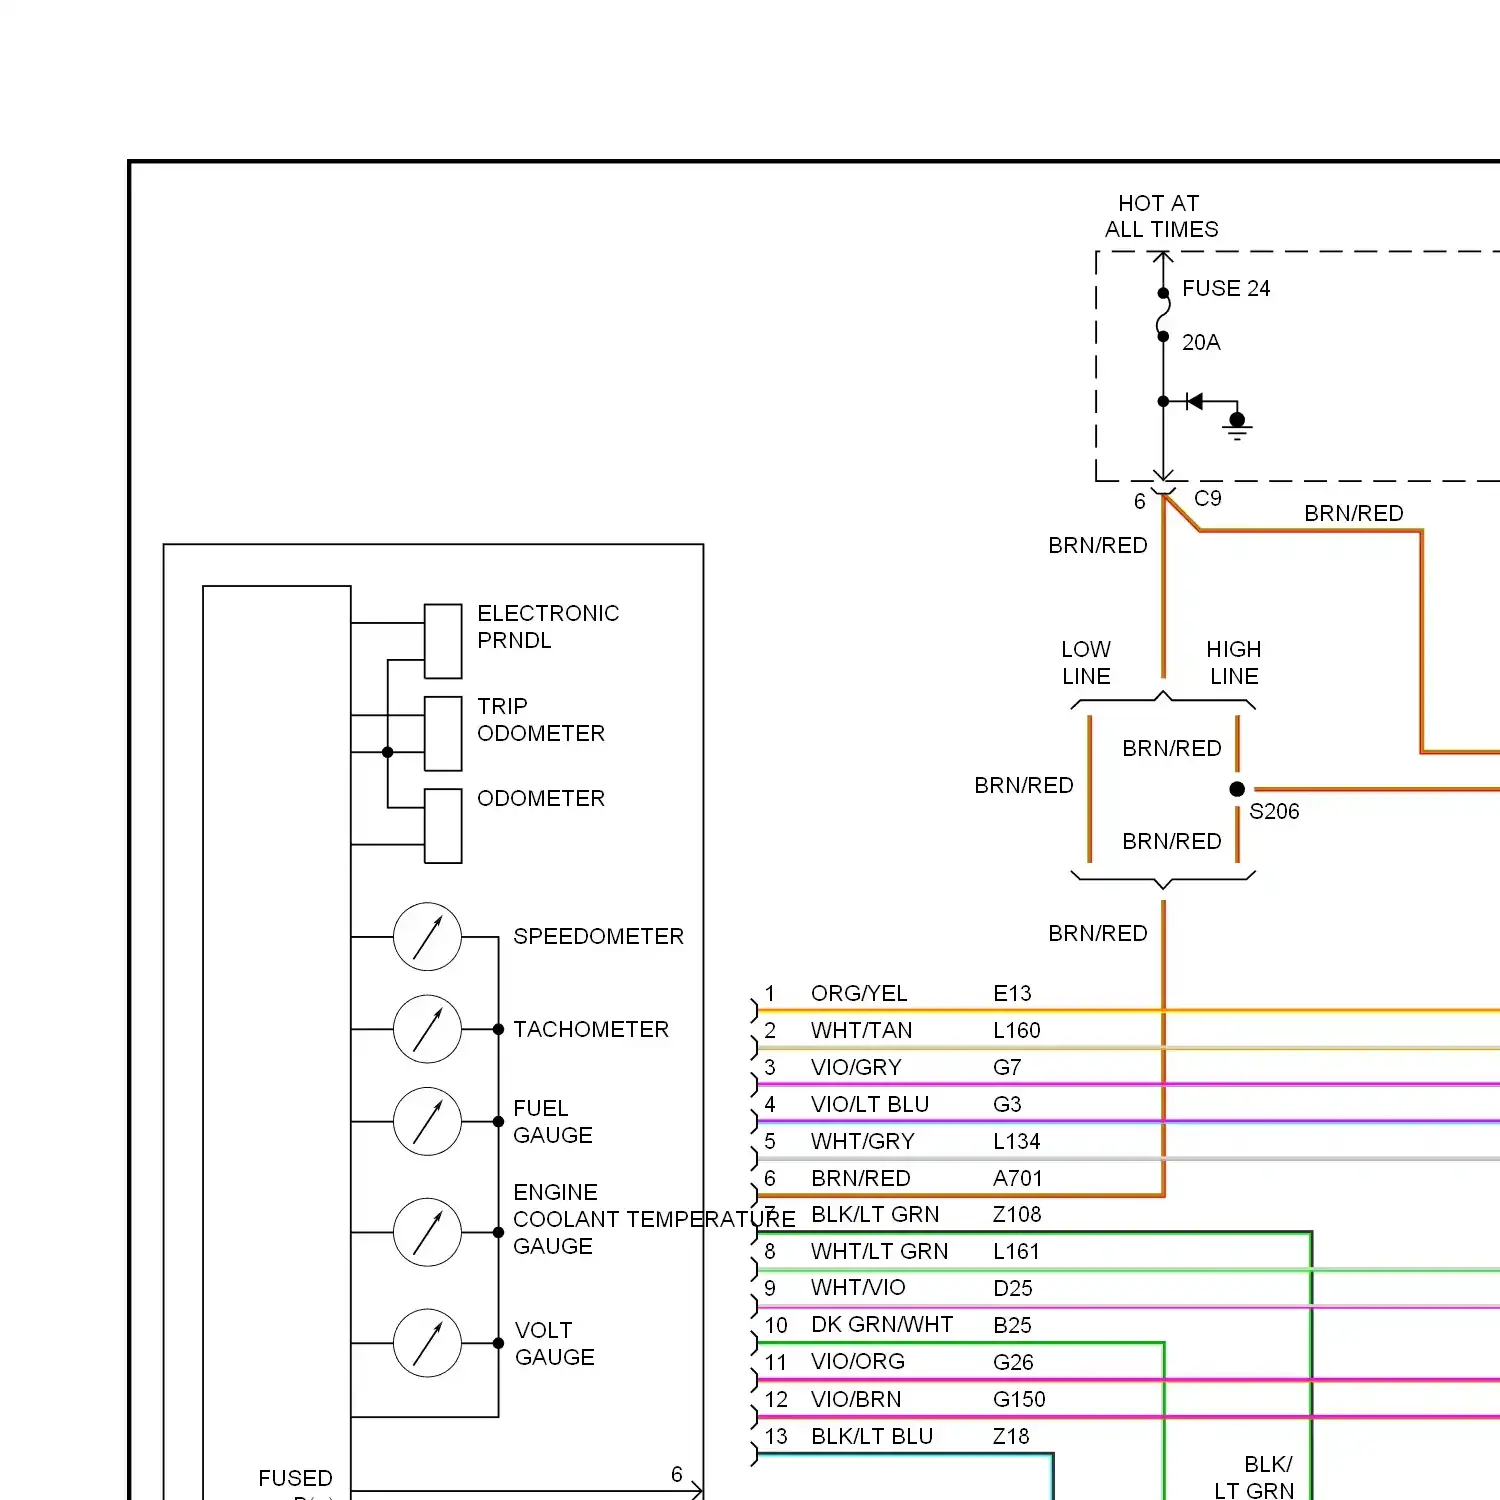Select the FUEL GAUGE label
Screen dimensions: 1500x1500
point(553,1122)
